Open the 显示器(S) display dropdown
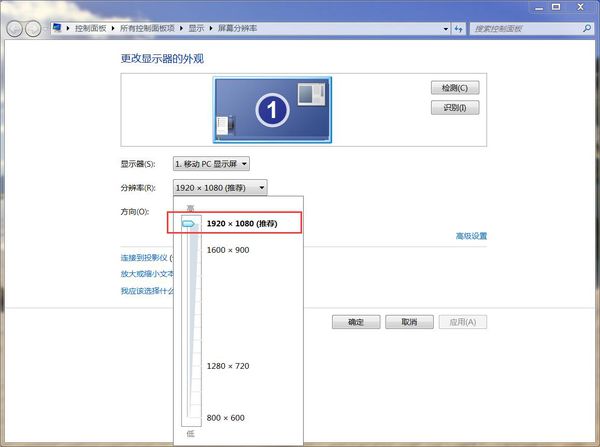 pyautogui.click(x=211, y=164)
